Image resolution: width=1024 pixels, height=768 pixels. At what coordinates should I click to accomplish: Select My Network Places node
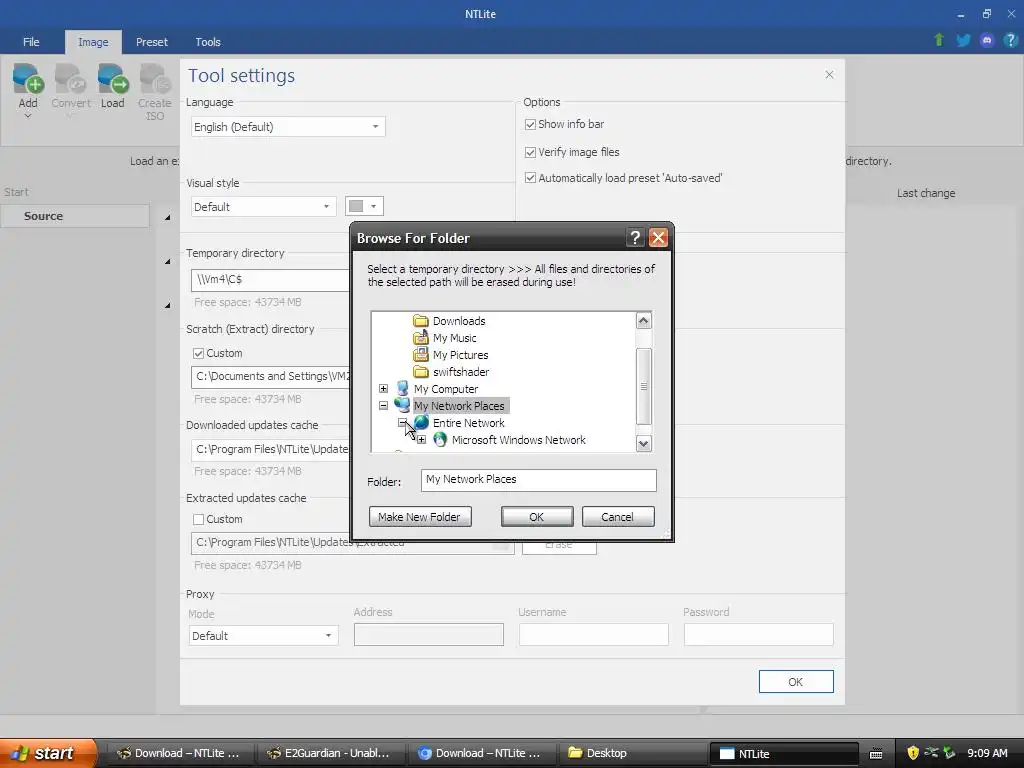point(459,406)
